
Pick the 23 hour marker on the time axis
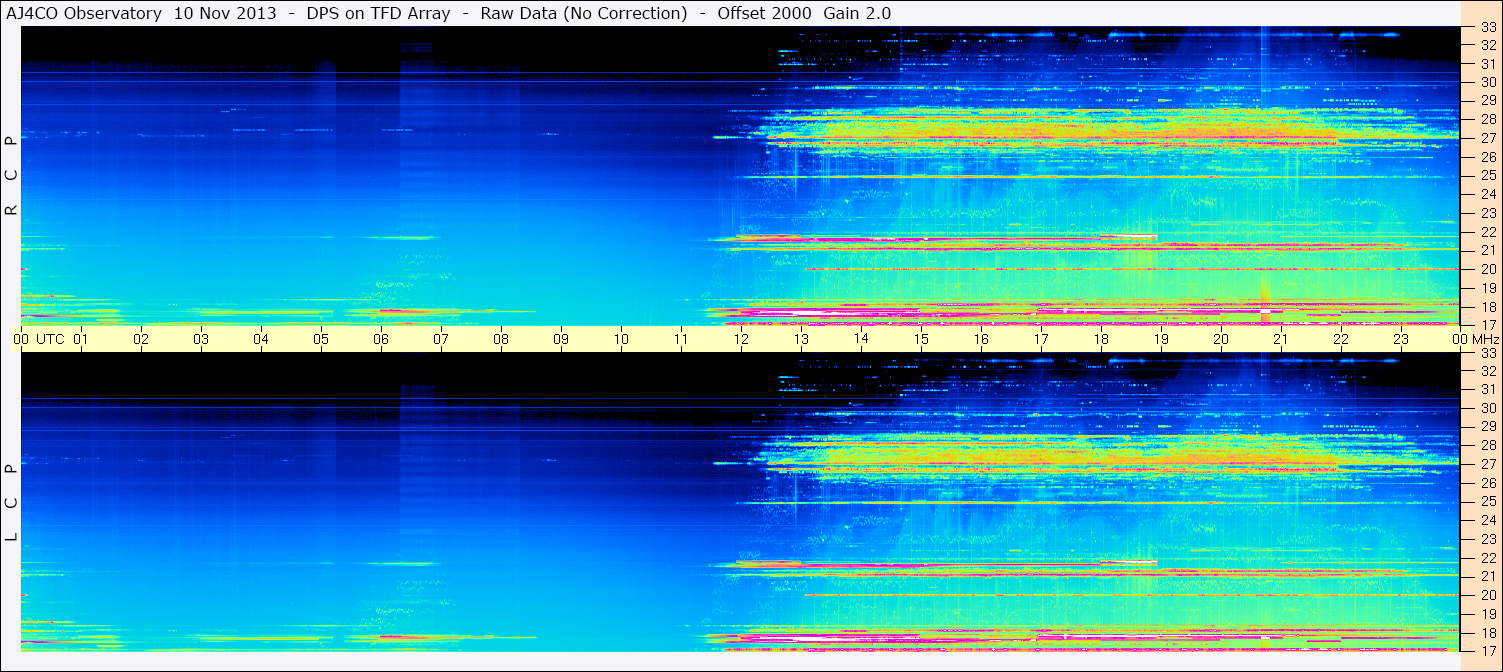[1401, 339]
